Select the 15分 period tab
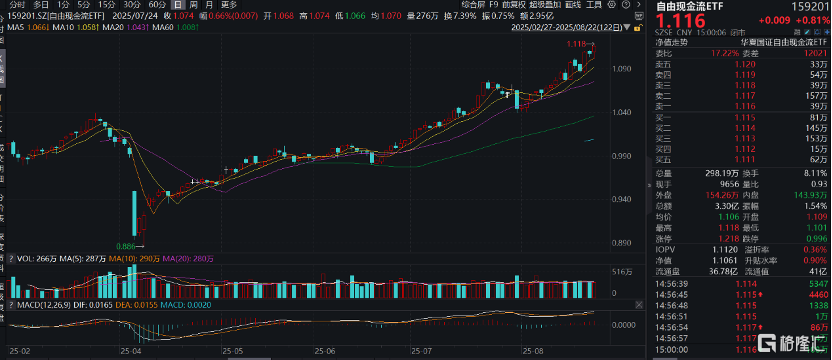 click(x=107, y=5)
